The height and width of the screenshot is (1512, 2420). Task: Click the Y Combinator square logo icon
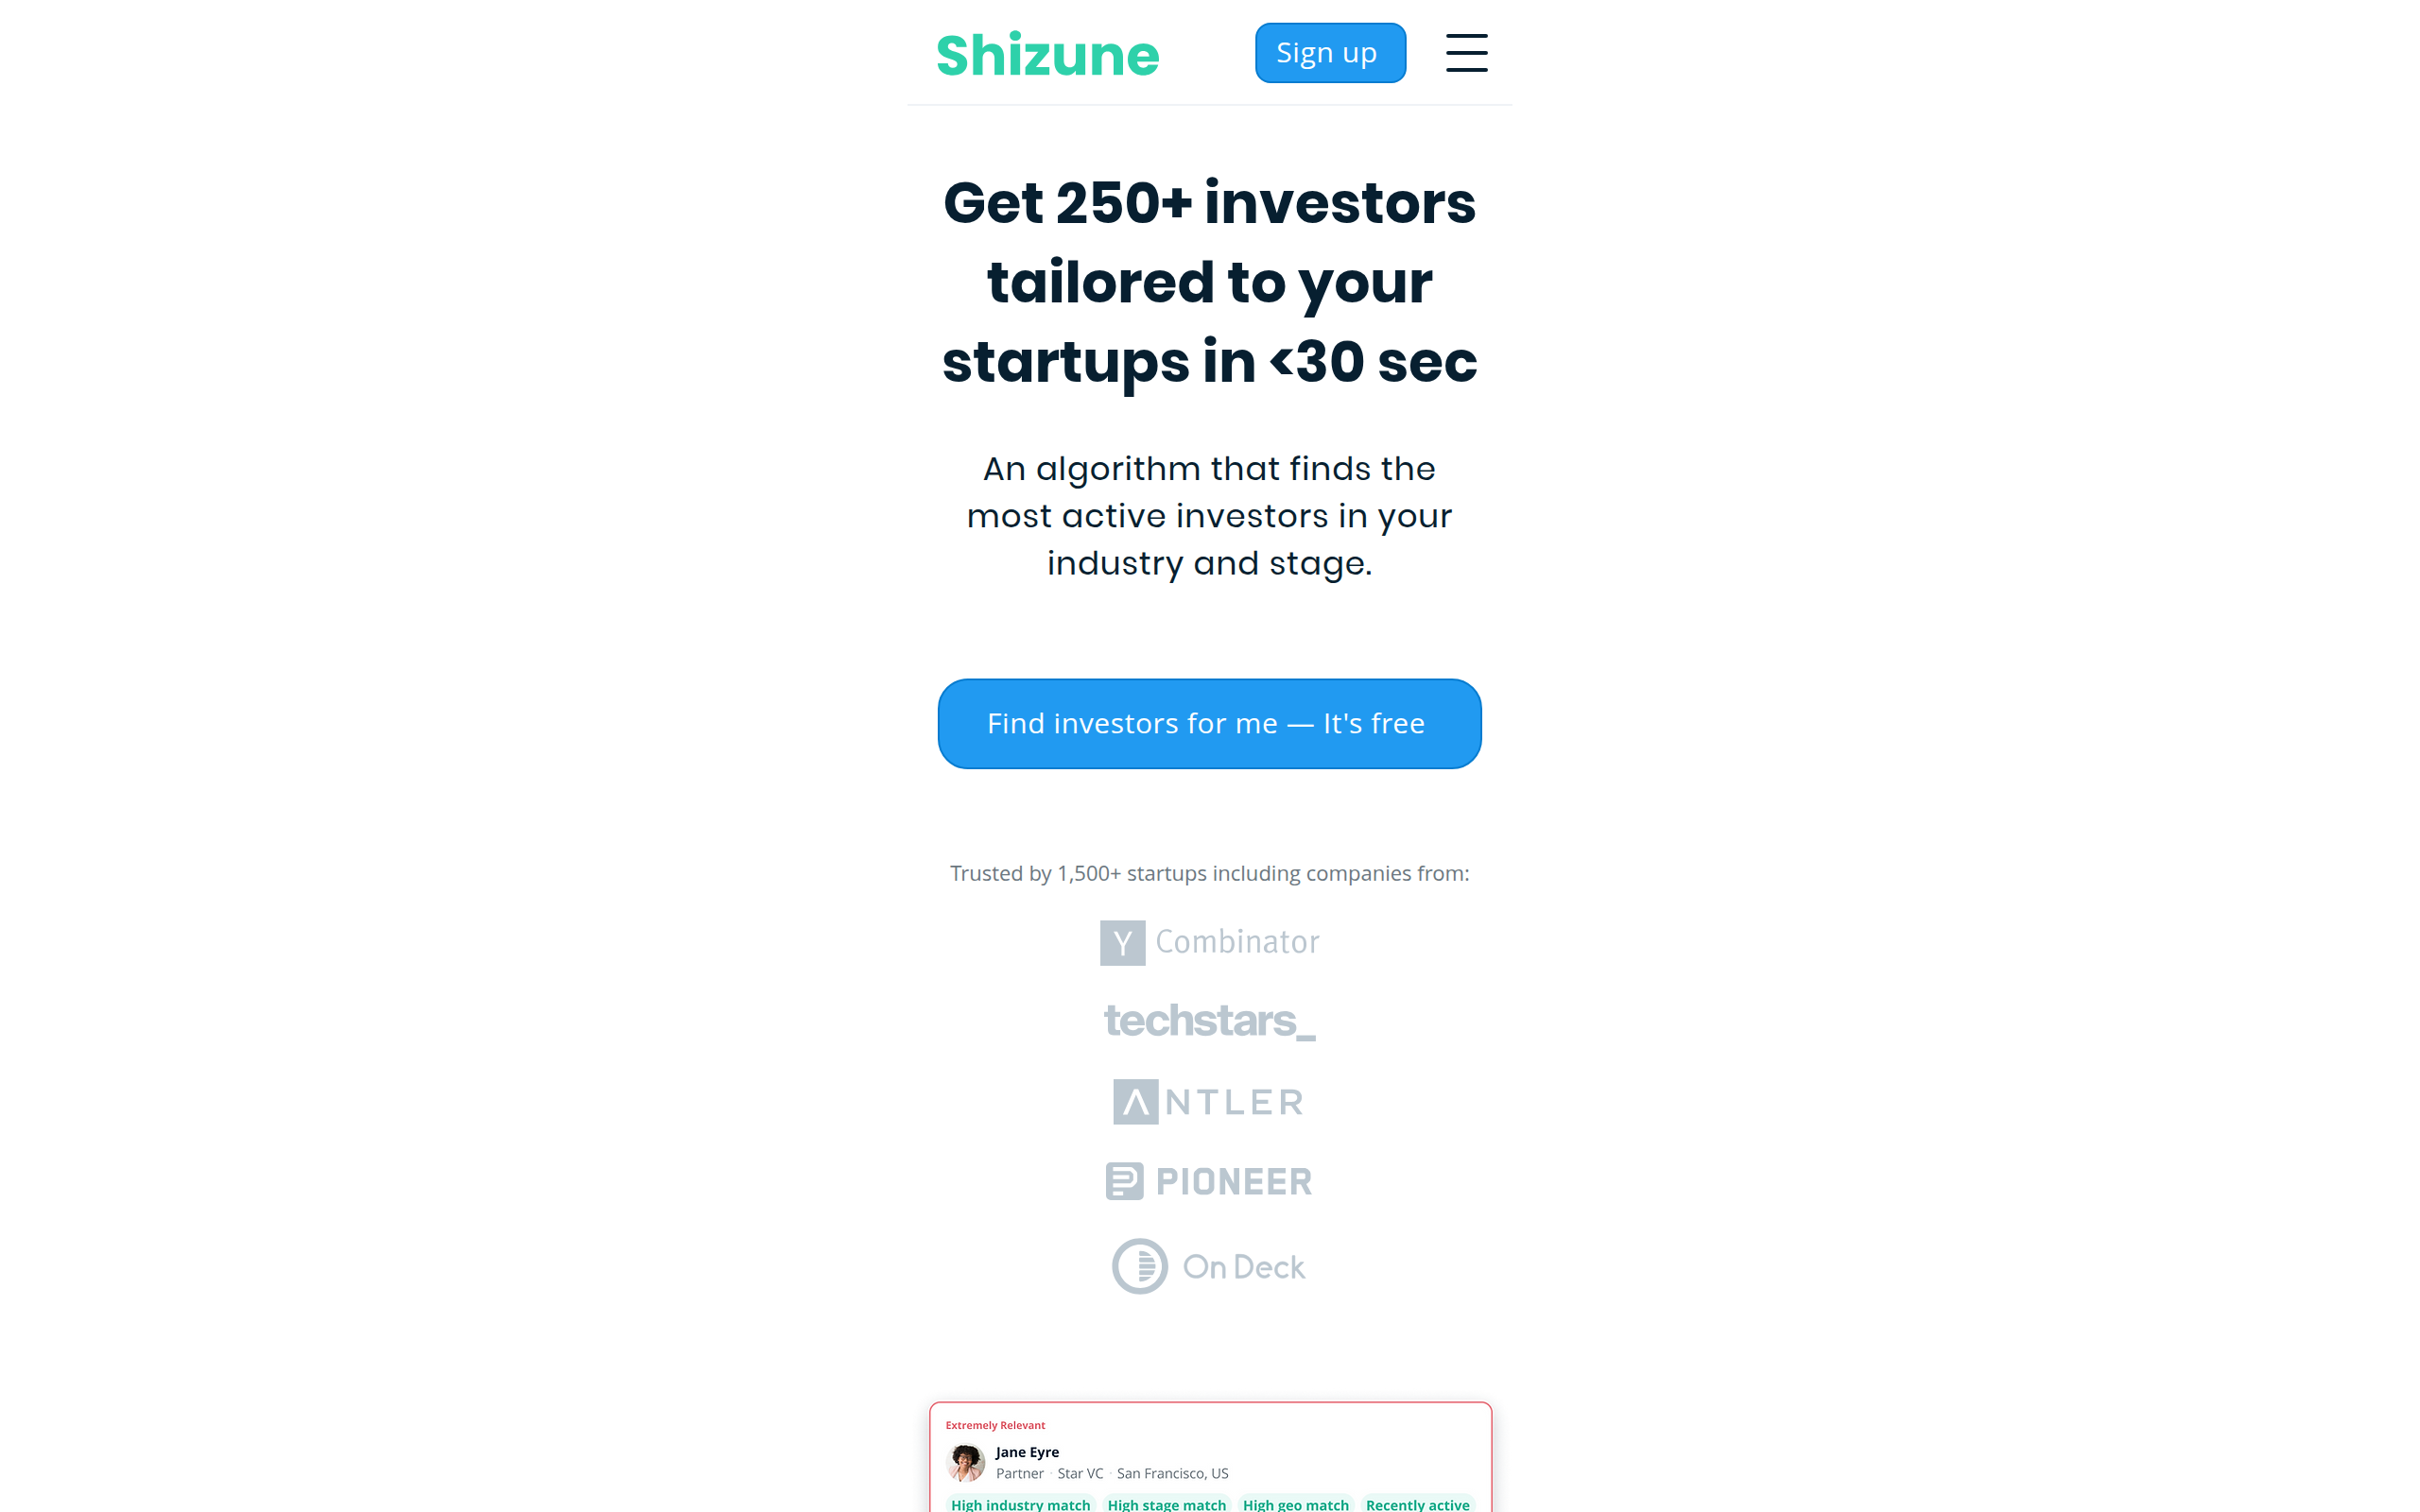click(x=1122, y=943)
